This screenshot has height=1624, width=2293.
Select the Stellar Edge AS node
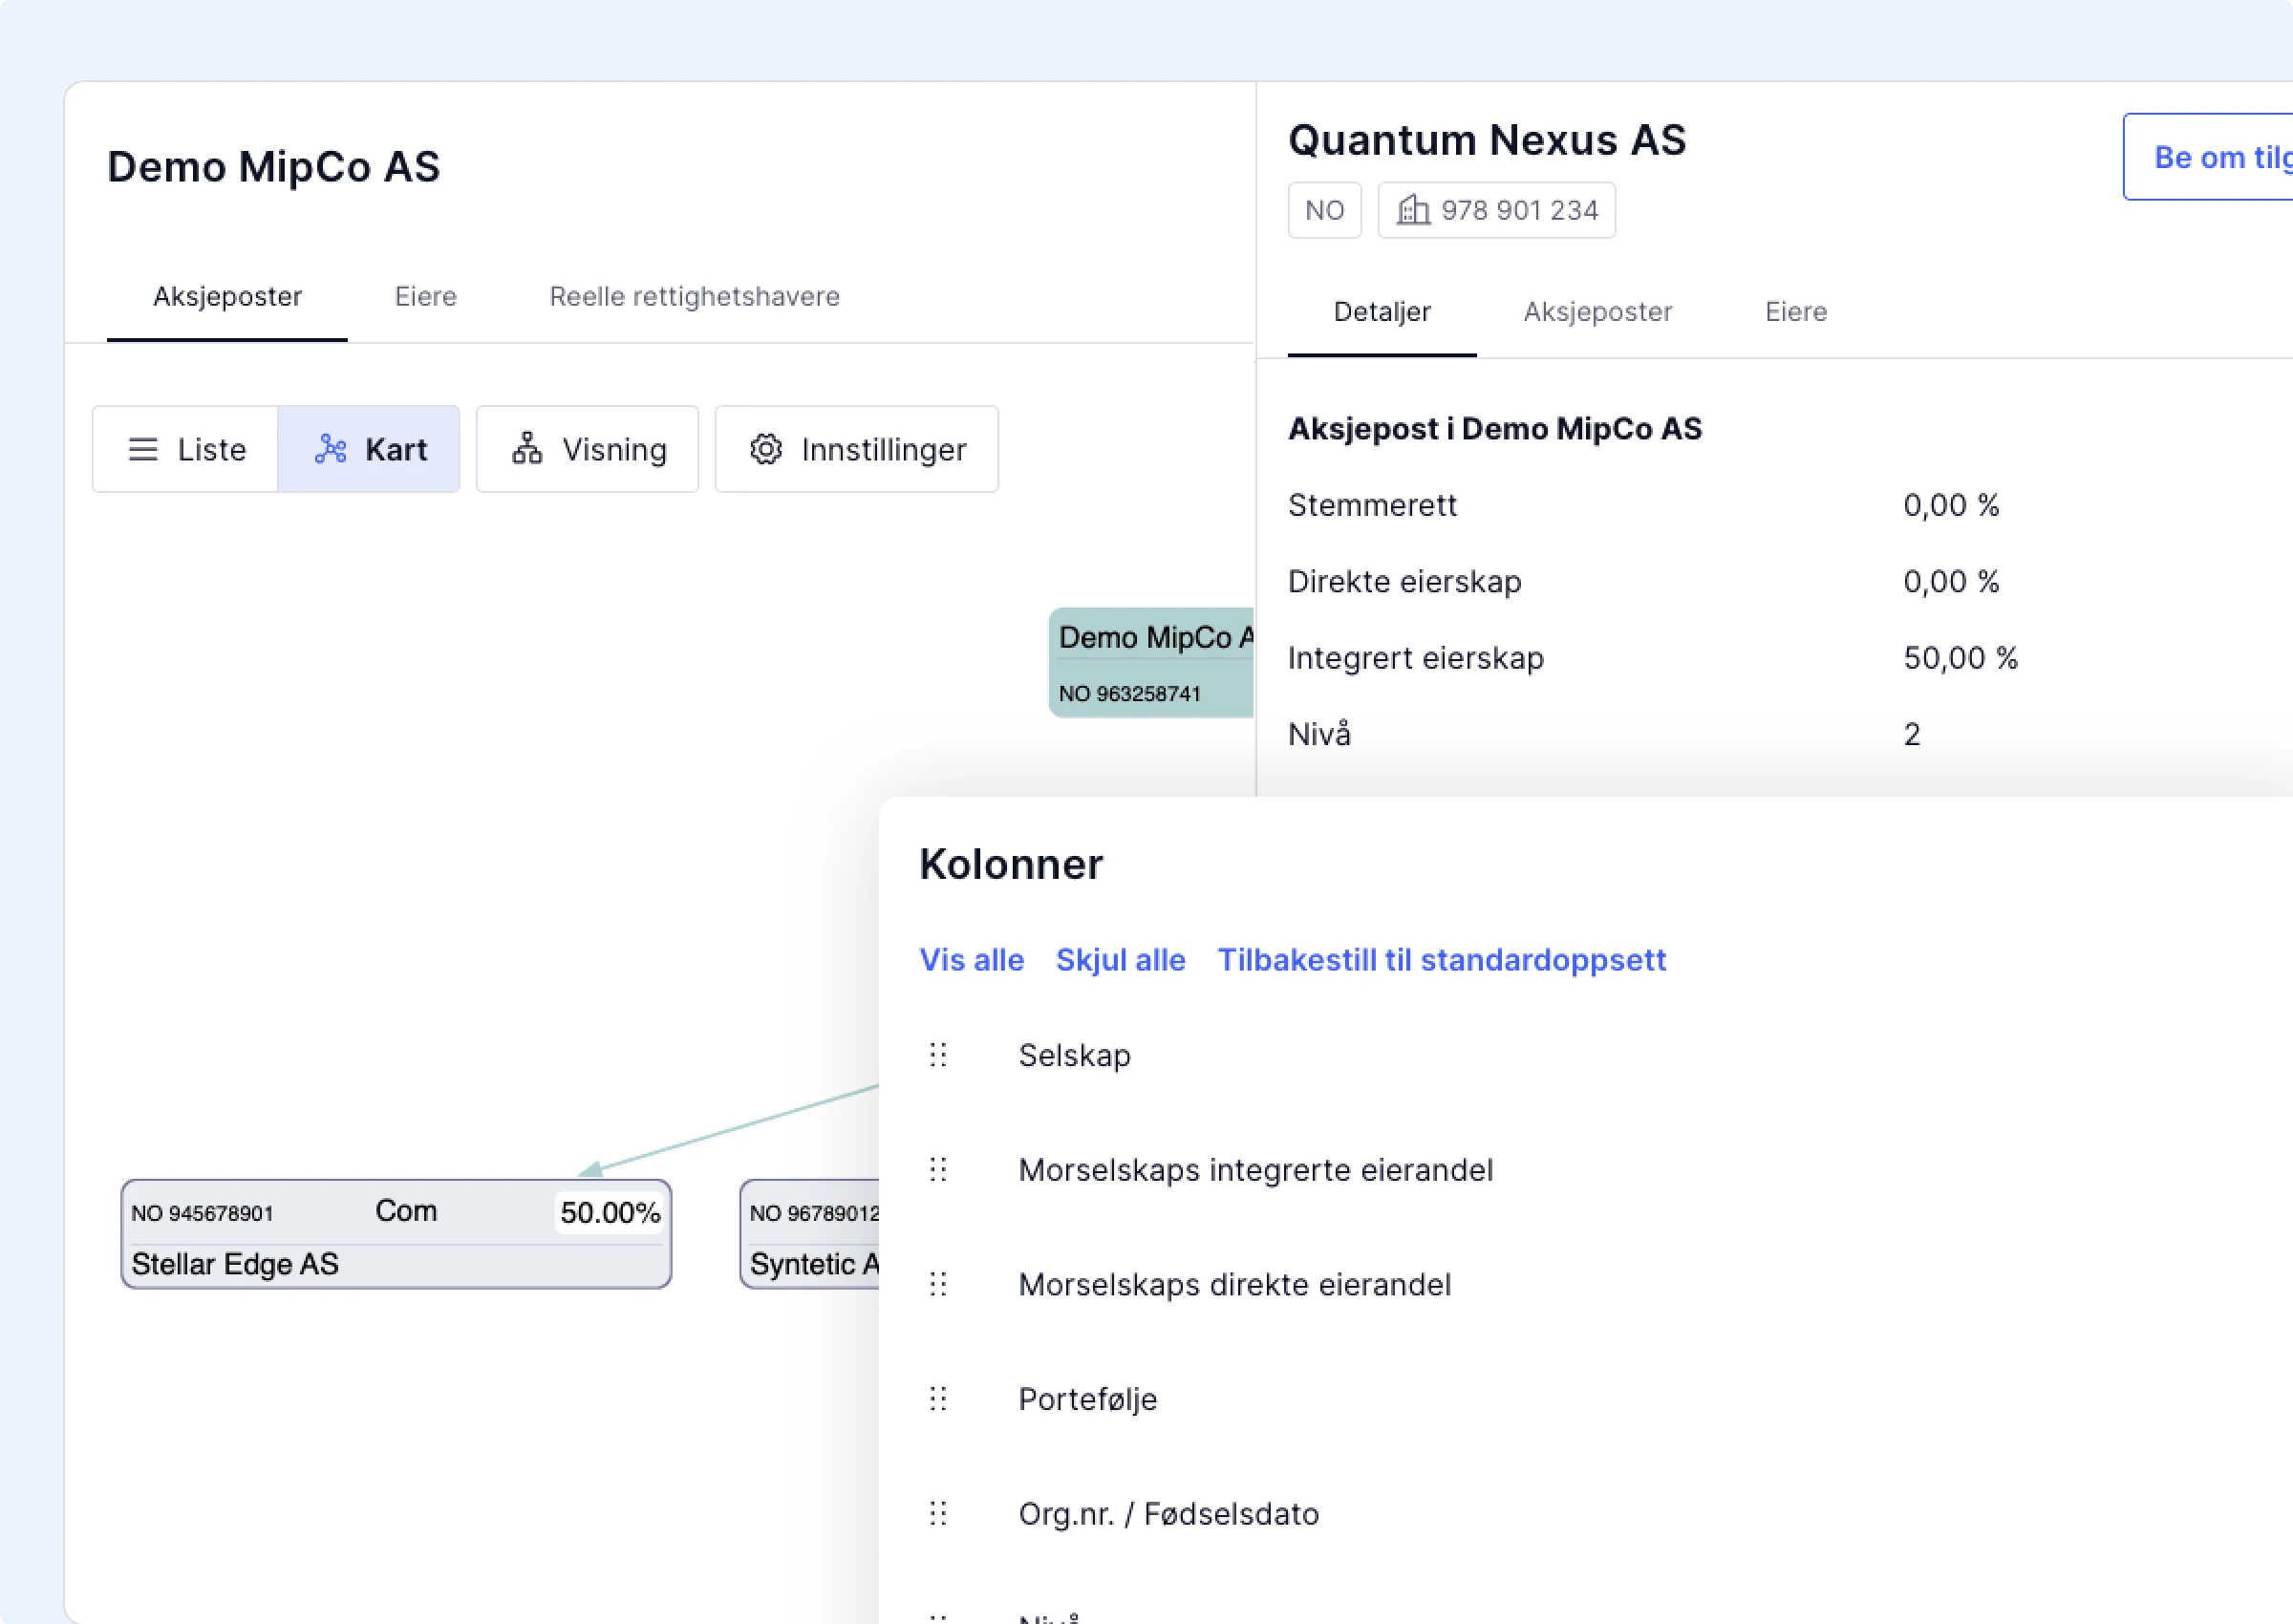(396, 1234)
